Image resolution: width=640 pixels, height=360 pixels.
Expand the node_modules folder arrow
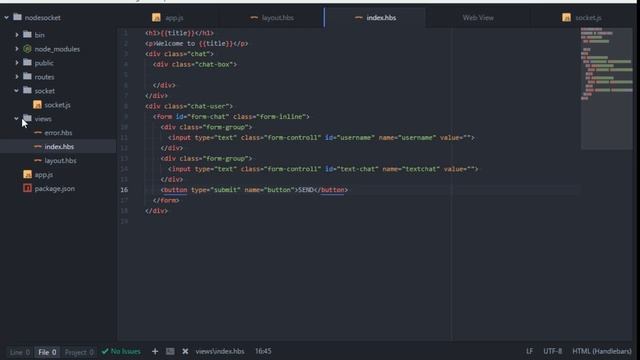point(17,49)
